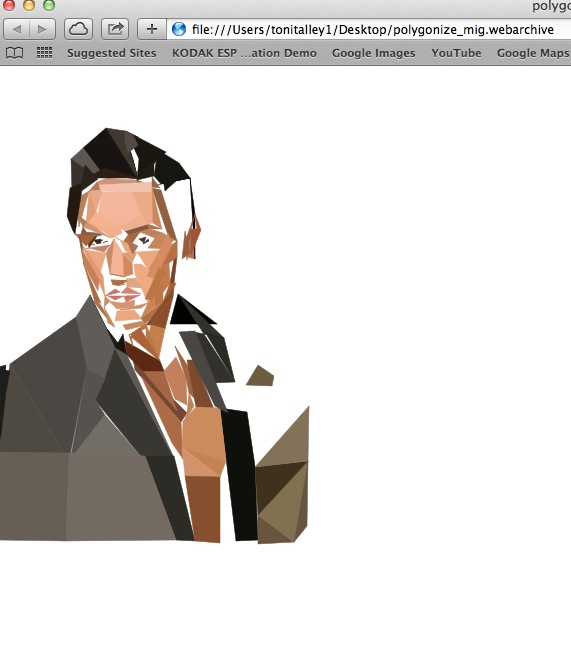The image size is (571, 670).
Task: Click the globe site icon in the address bar
Action: pos(179,29)
